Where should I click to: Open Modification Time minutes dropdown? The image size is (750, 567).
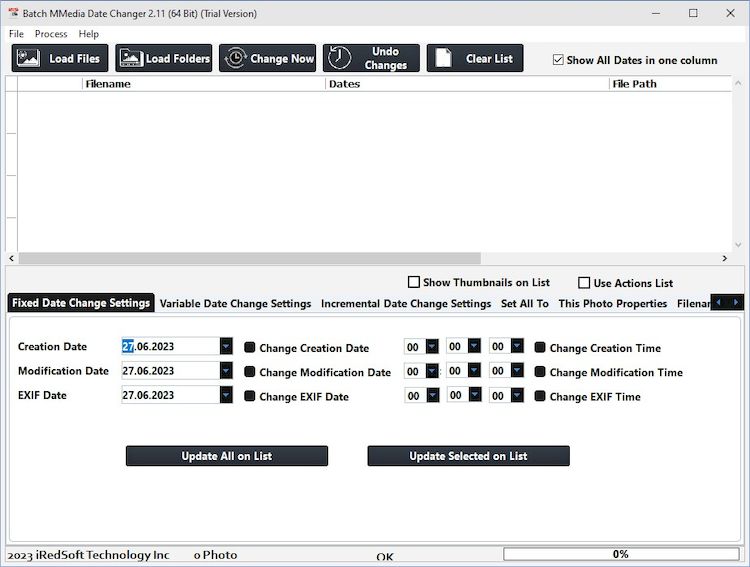[474, 370]
